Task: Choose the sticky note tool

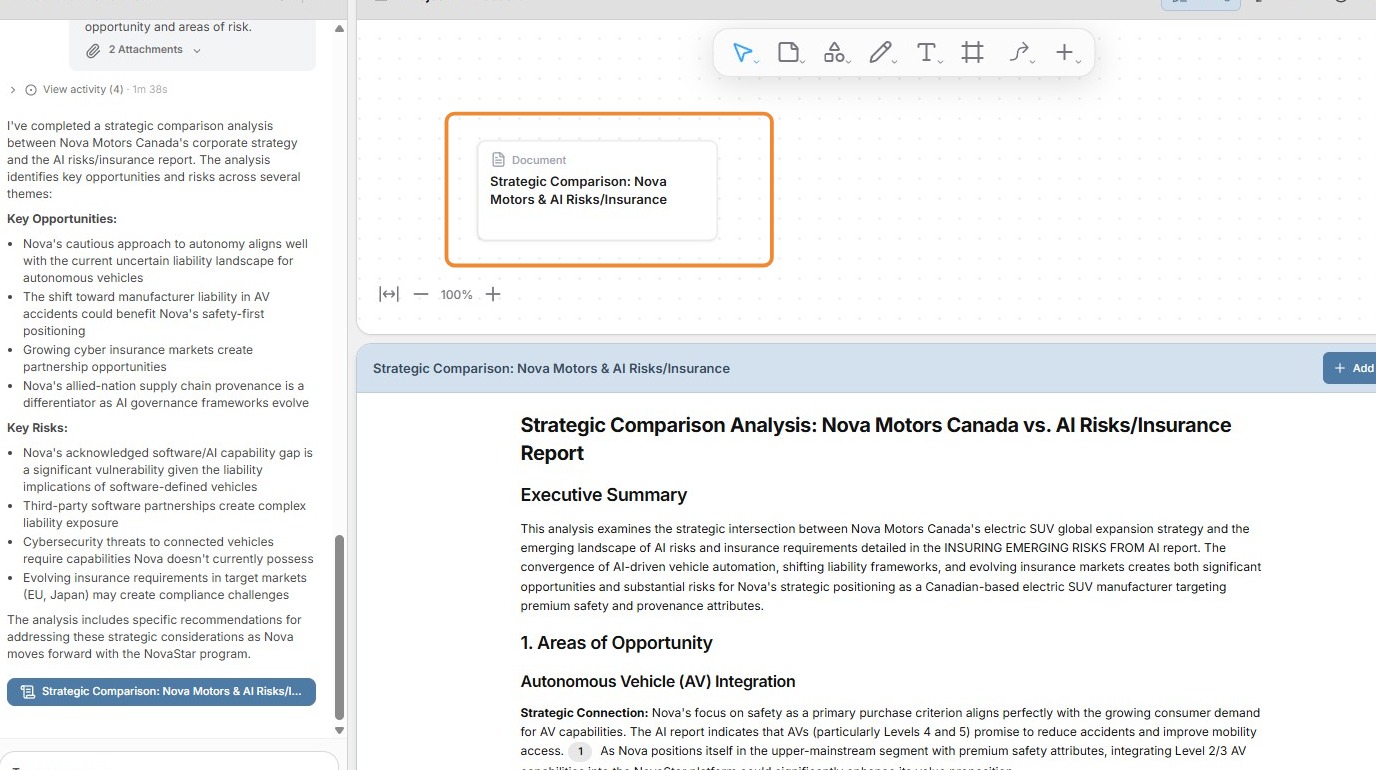Action: coord(789,53)
